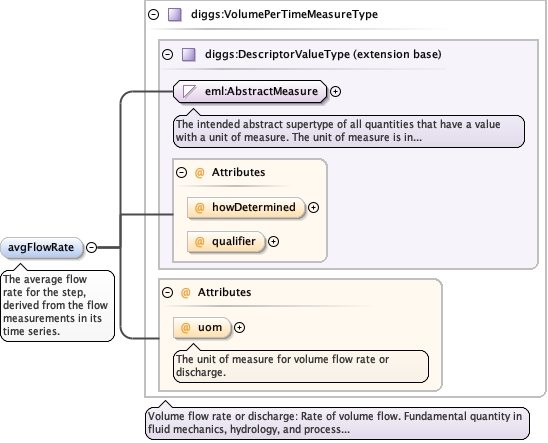548x443 pixels.
Task: Expand the qualifier attribute
Action: coord(273,241)
